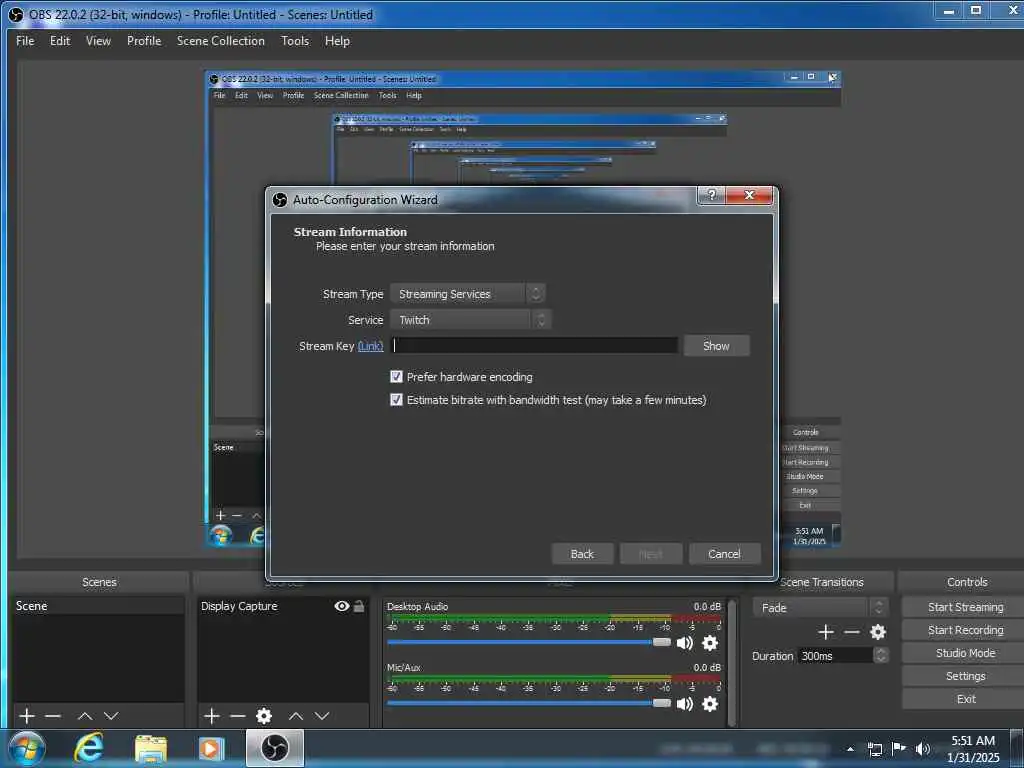Open source properties gear icon
This screenshot has width=1024, height=768.
click(264, 716)
